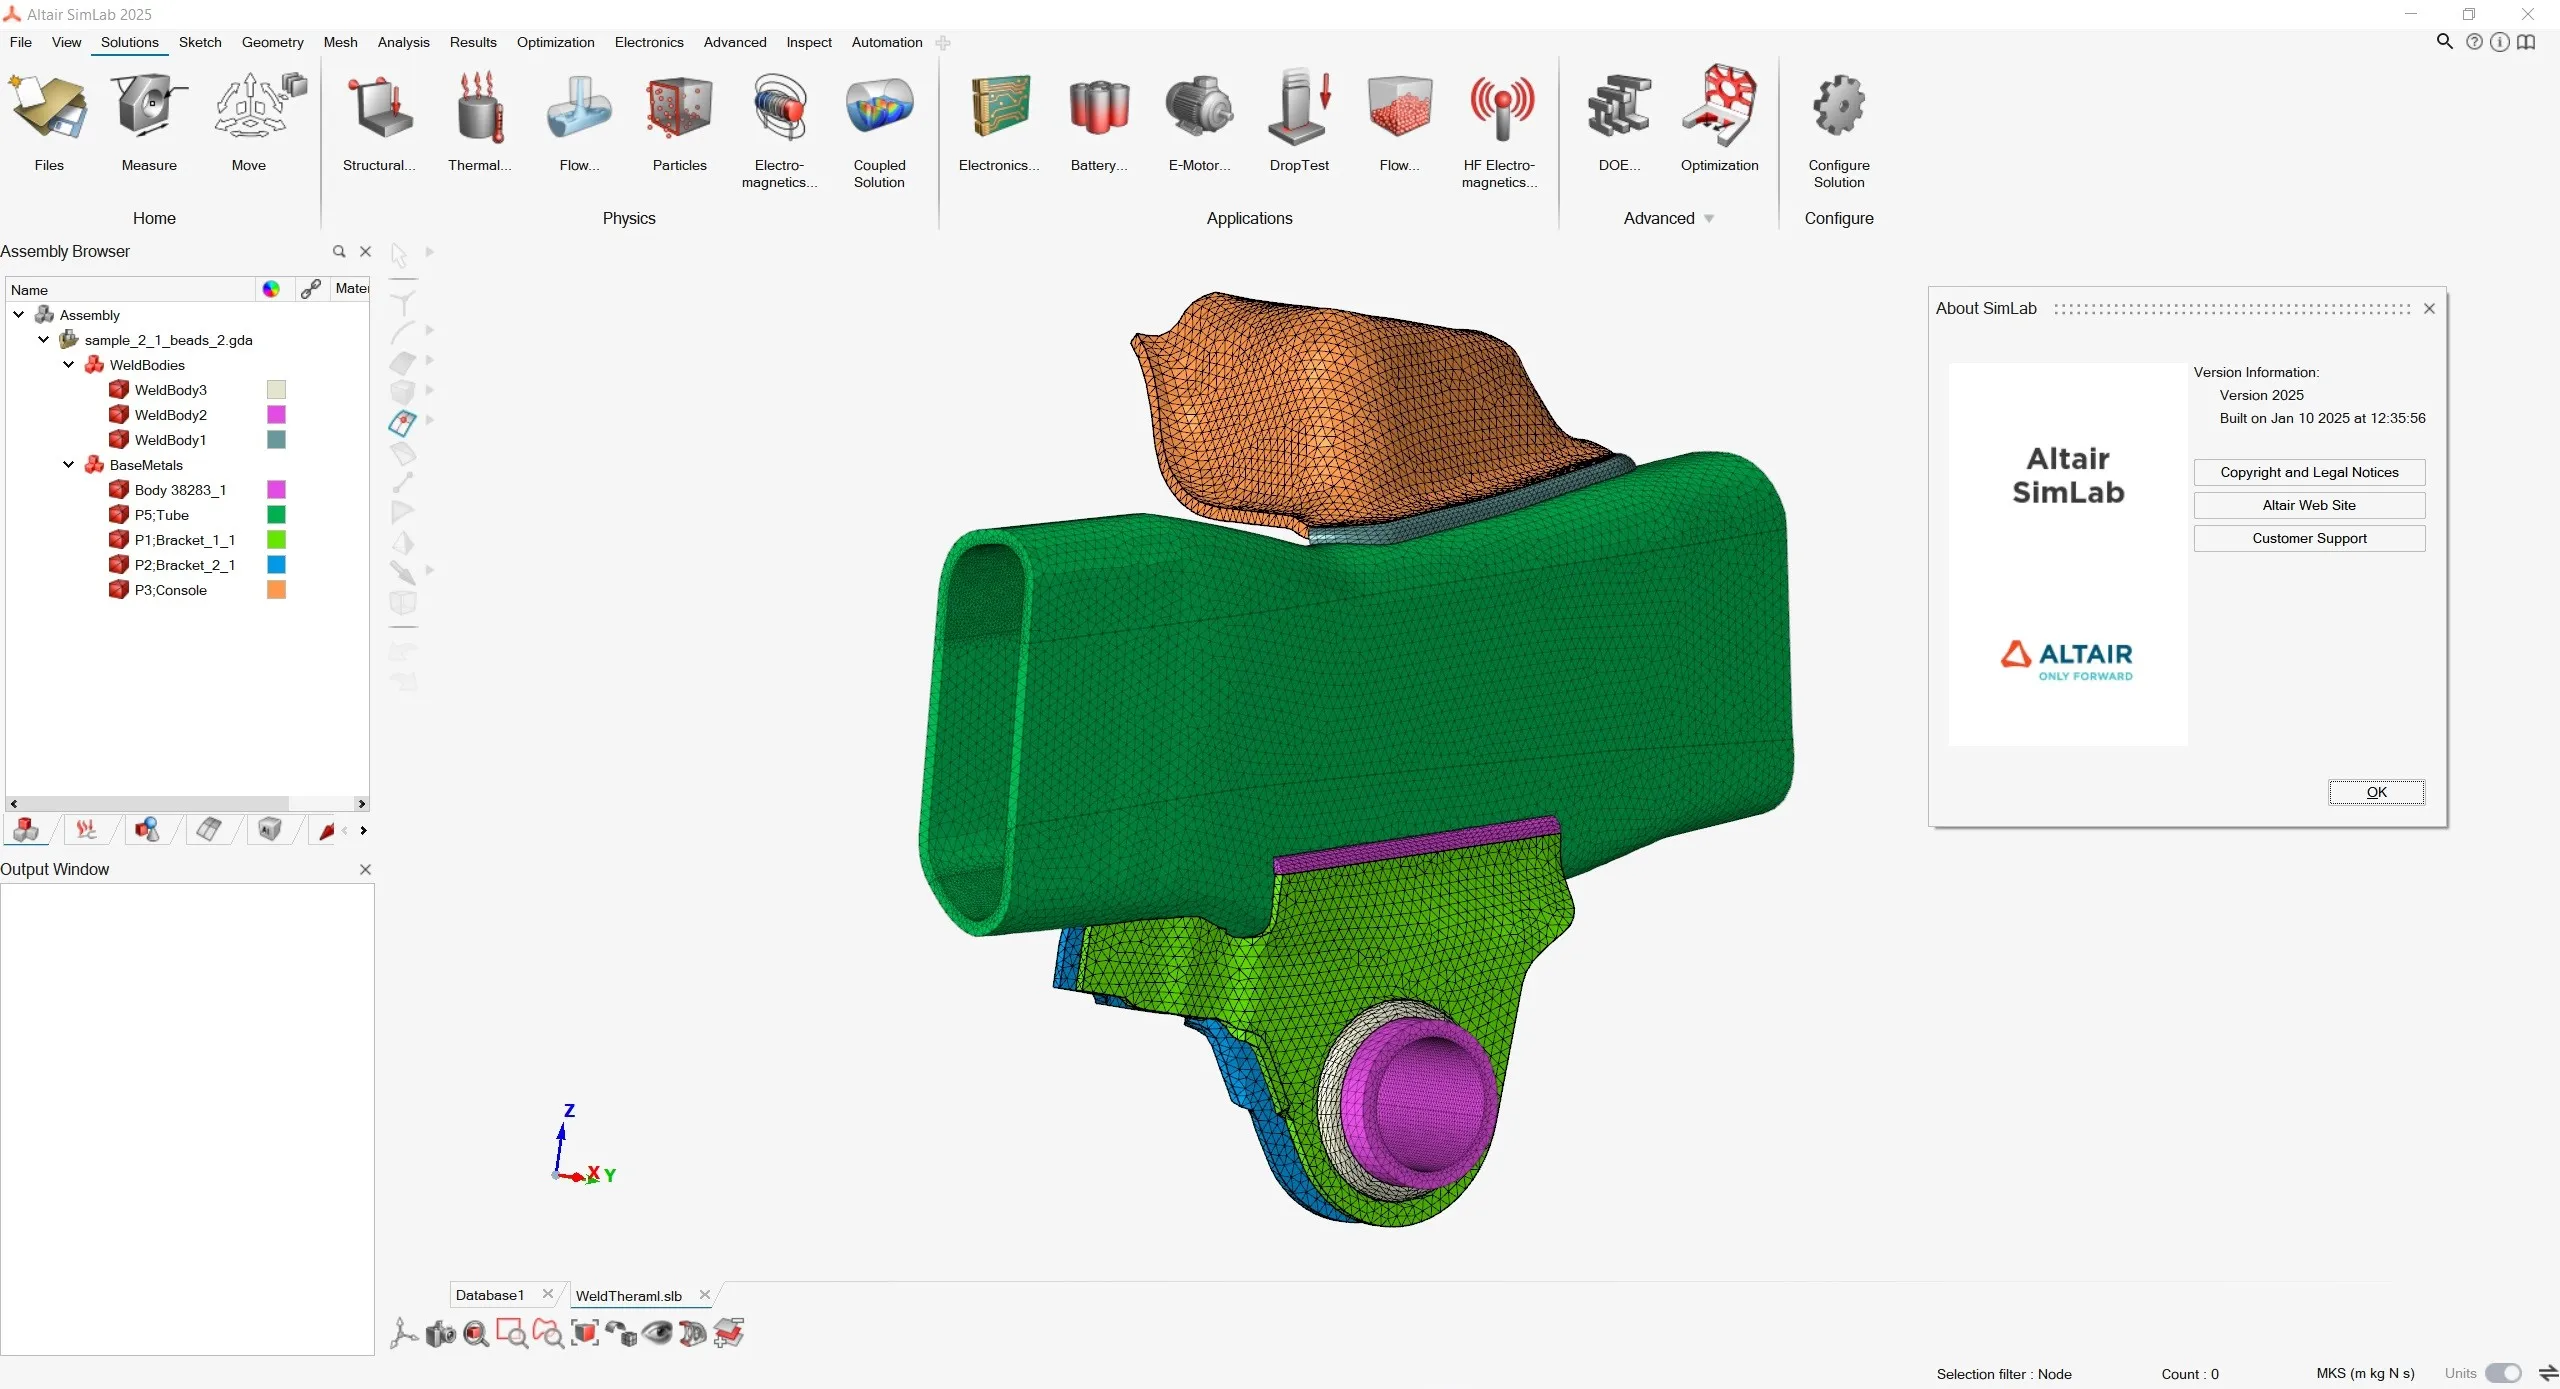Open the Flow tool in the Physics group
The image size is (2560, 1389).
point(579,120)
